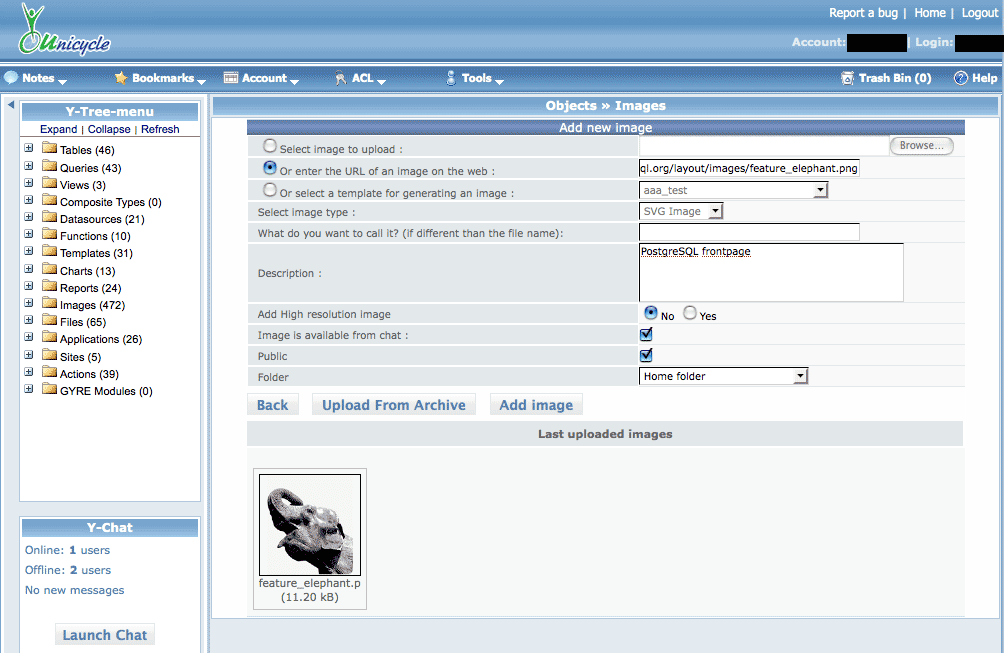Open the Account menu
Viewport: 1004px width, 653px height.
click(x=256, y=78)
